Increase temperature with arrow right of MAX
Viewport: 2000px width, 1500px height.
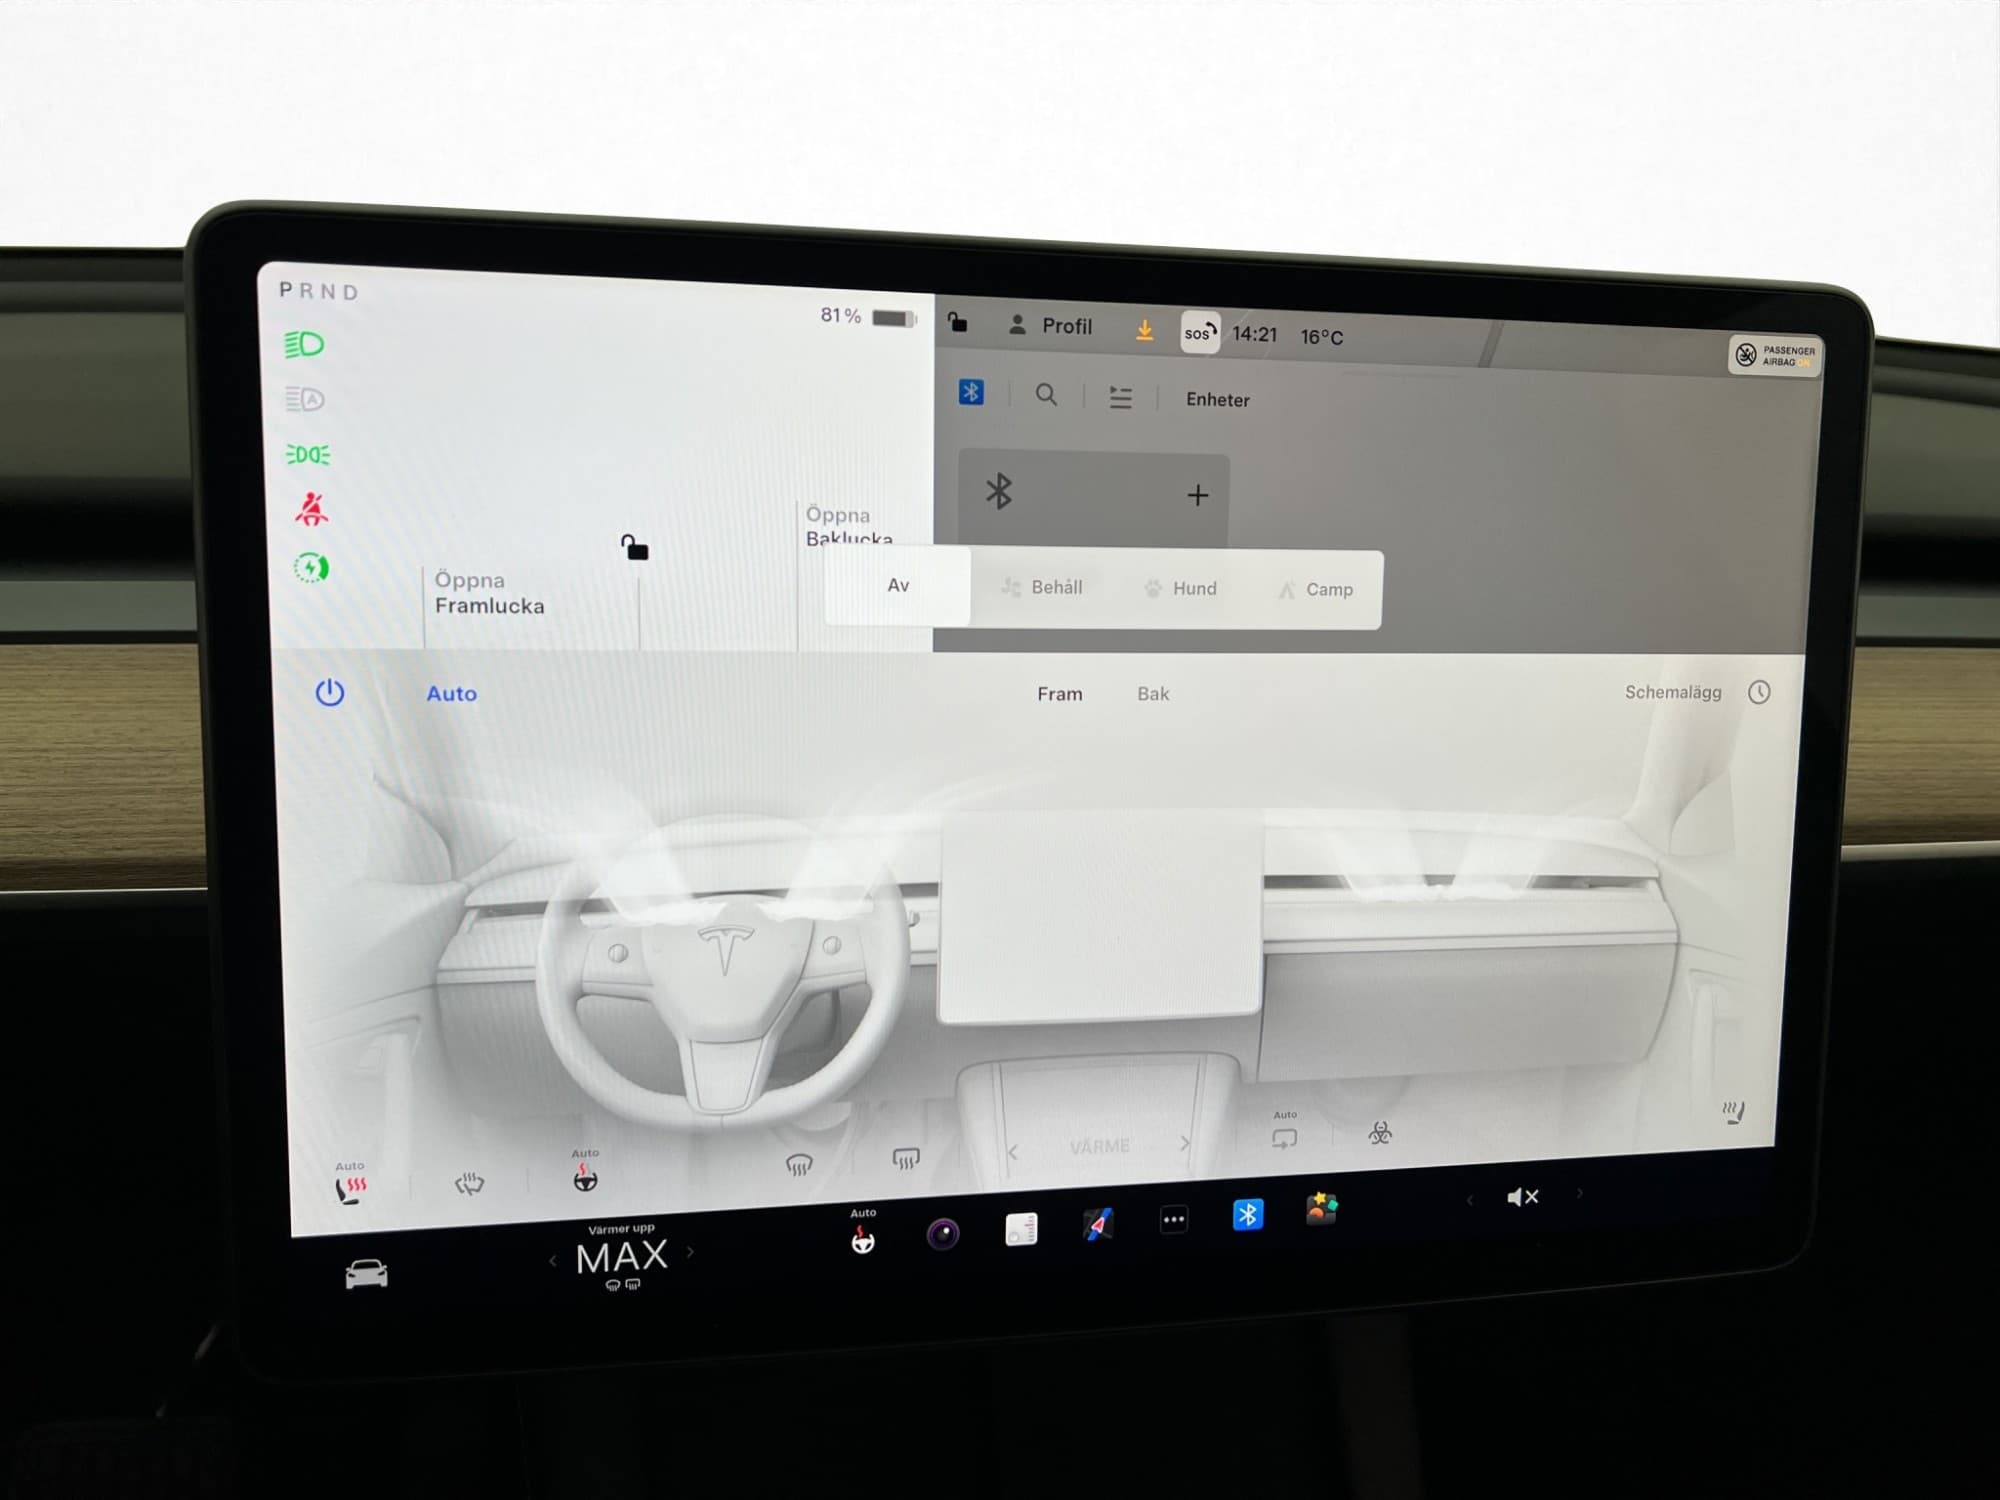click(x=690, y=1251)
